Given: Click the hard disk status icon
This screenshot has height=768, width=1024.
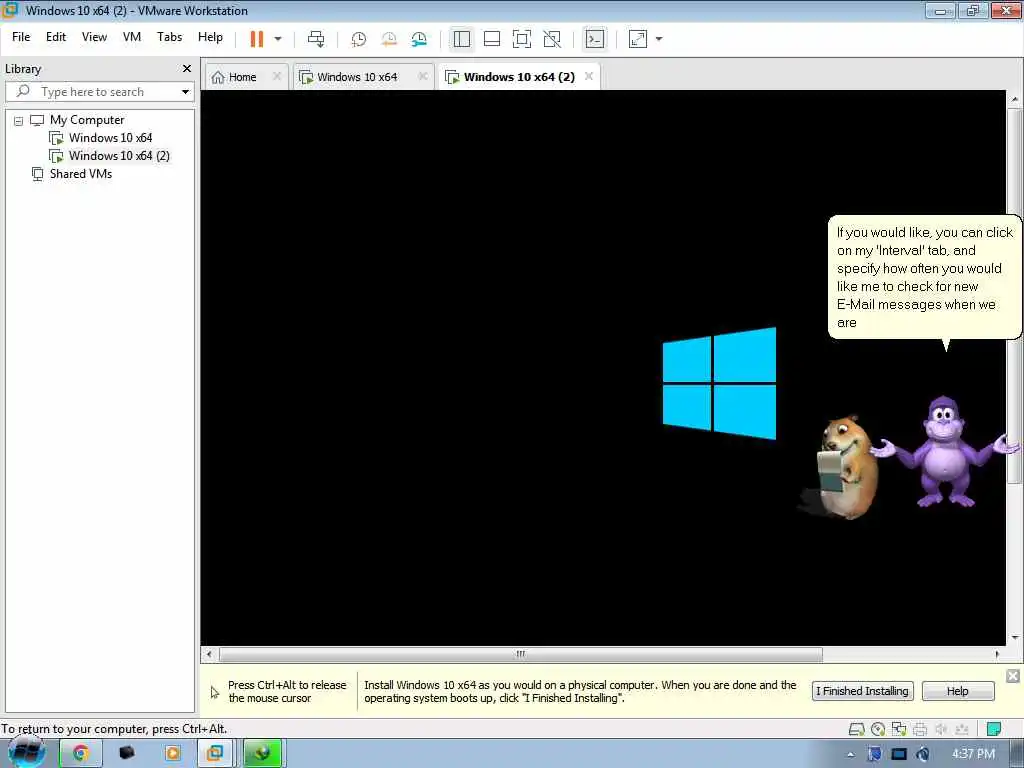Looking at the screenshot, I should tap(856, 729).
